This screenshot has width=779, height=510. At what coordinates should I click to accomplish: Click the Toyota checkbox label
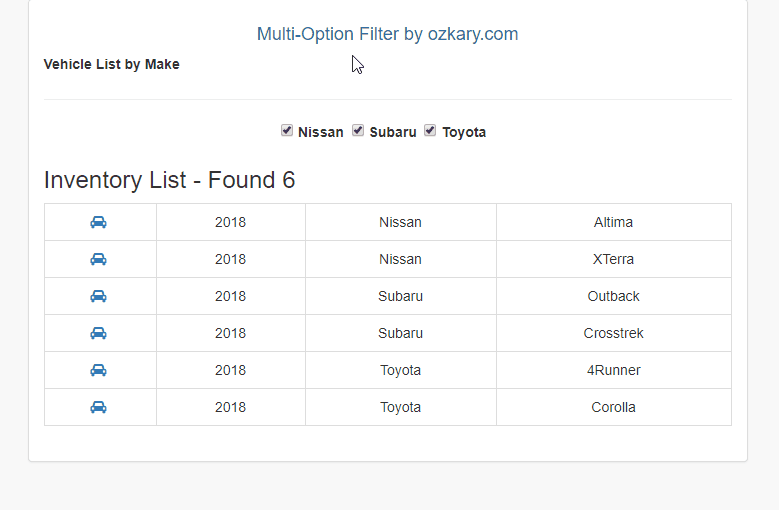464,133
